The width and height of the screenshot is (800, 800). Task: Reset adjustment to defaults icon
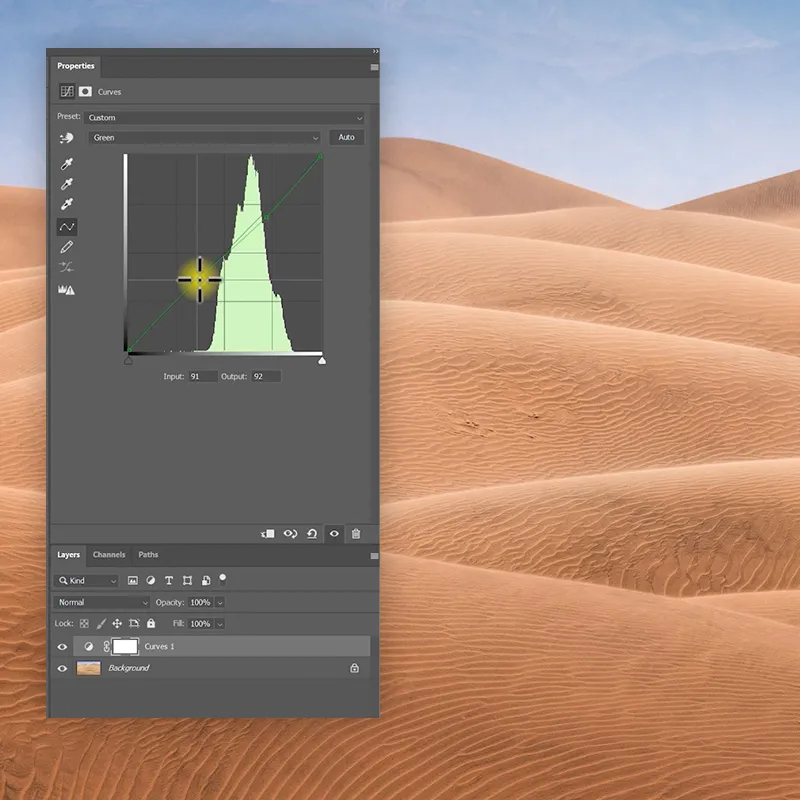312,534
